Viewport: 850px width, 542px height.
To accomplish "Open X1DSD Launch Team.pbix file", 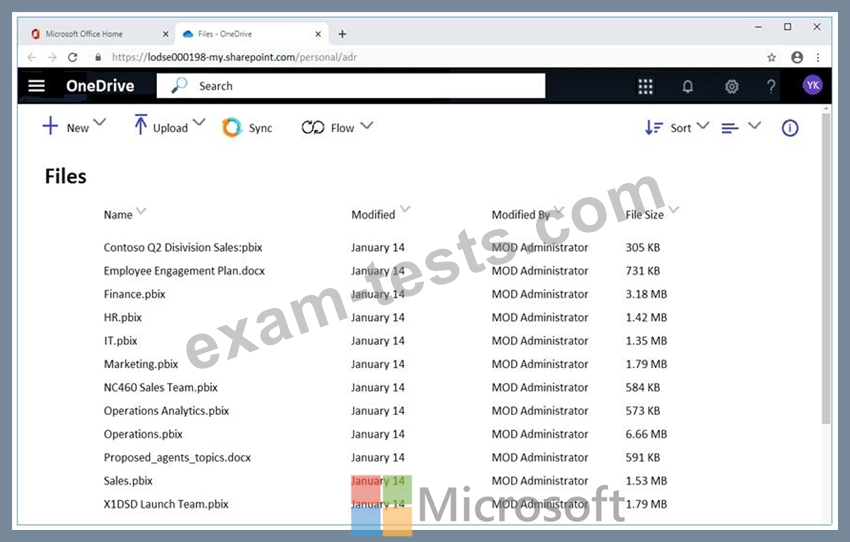I will (x=166, y=504).
